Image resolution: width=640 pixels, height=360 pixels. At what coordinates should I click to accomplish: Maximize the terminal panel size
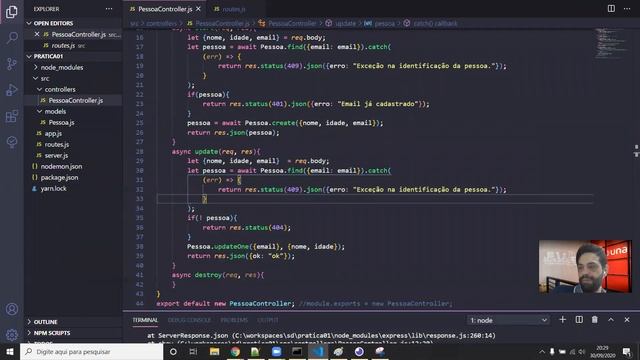tap(611, 320)
